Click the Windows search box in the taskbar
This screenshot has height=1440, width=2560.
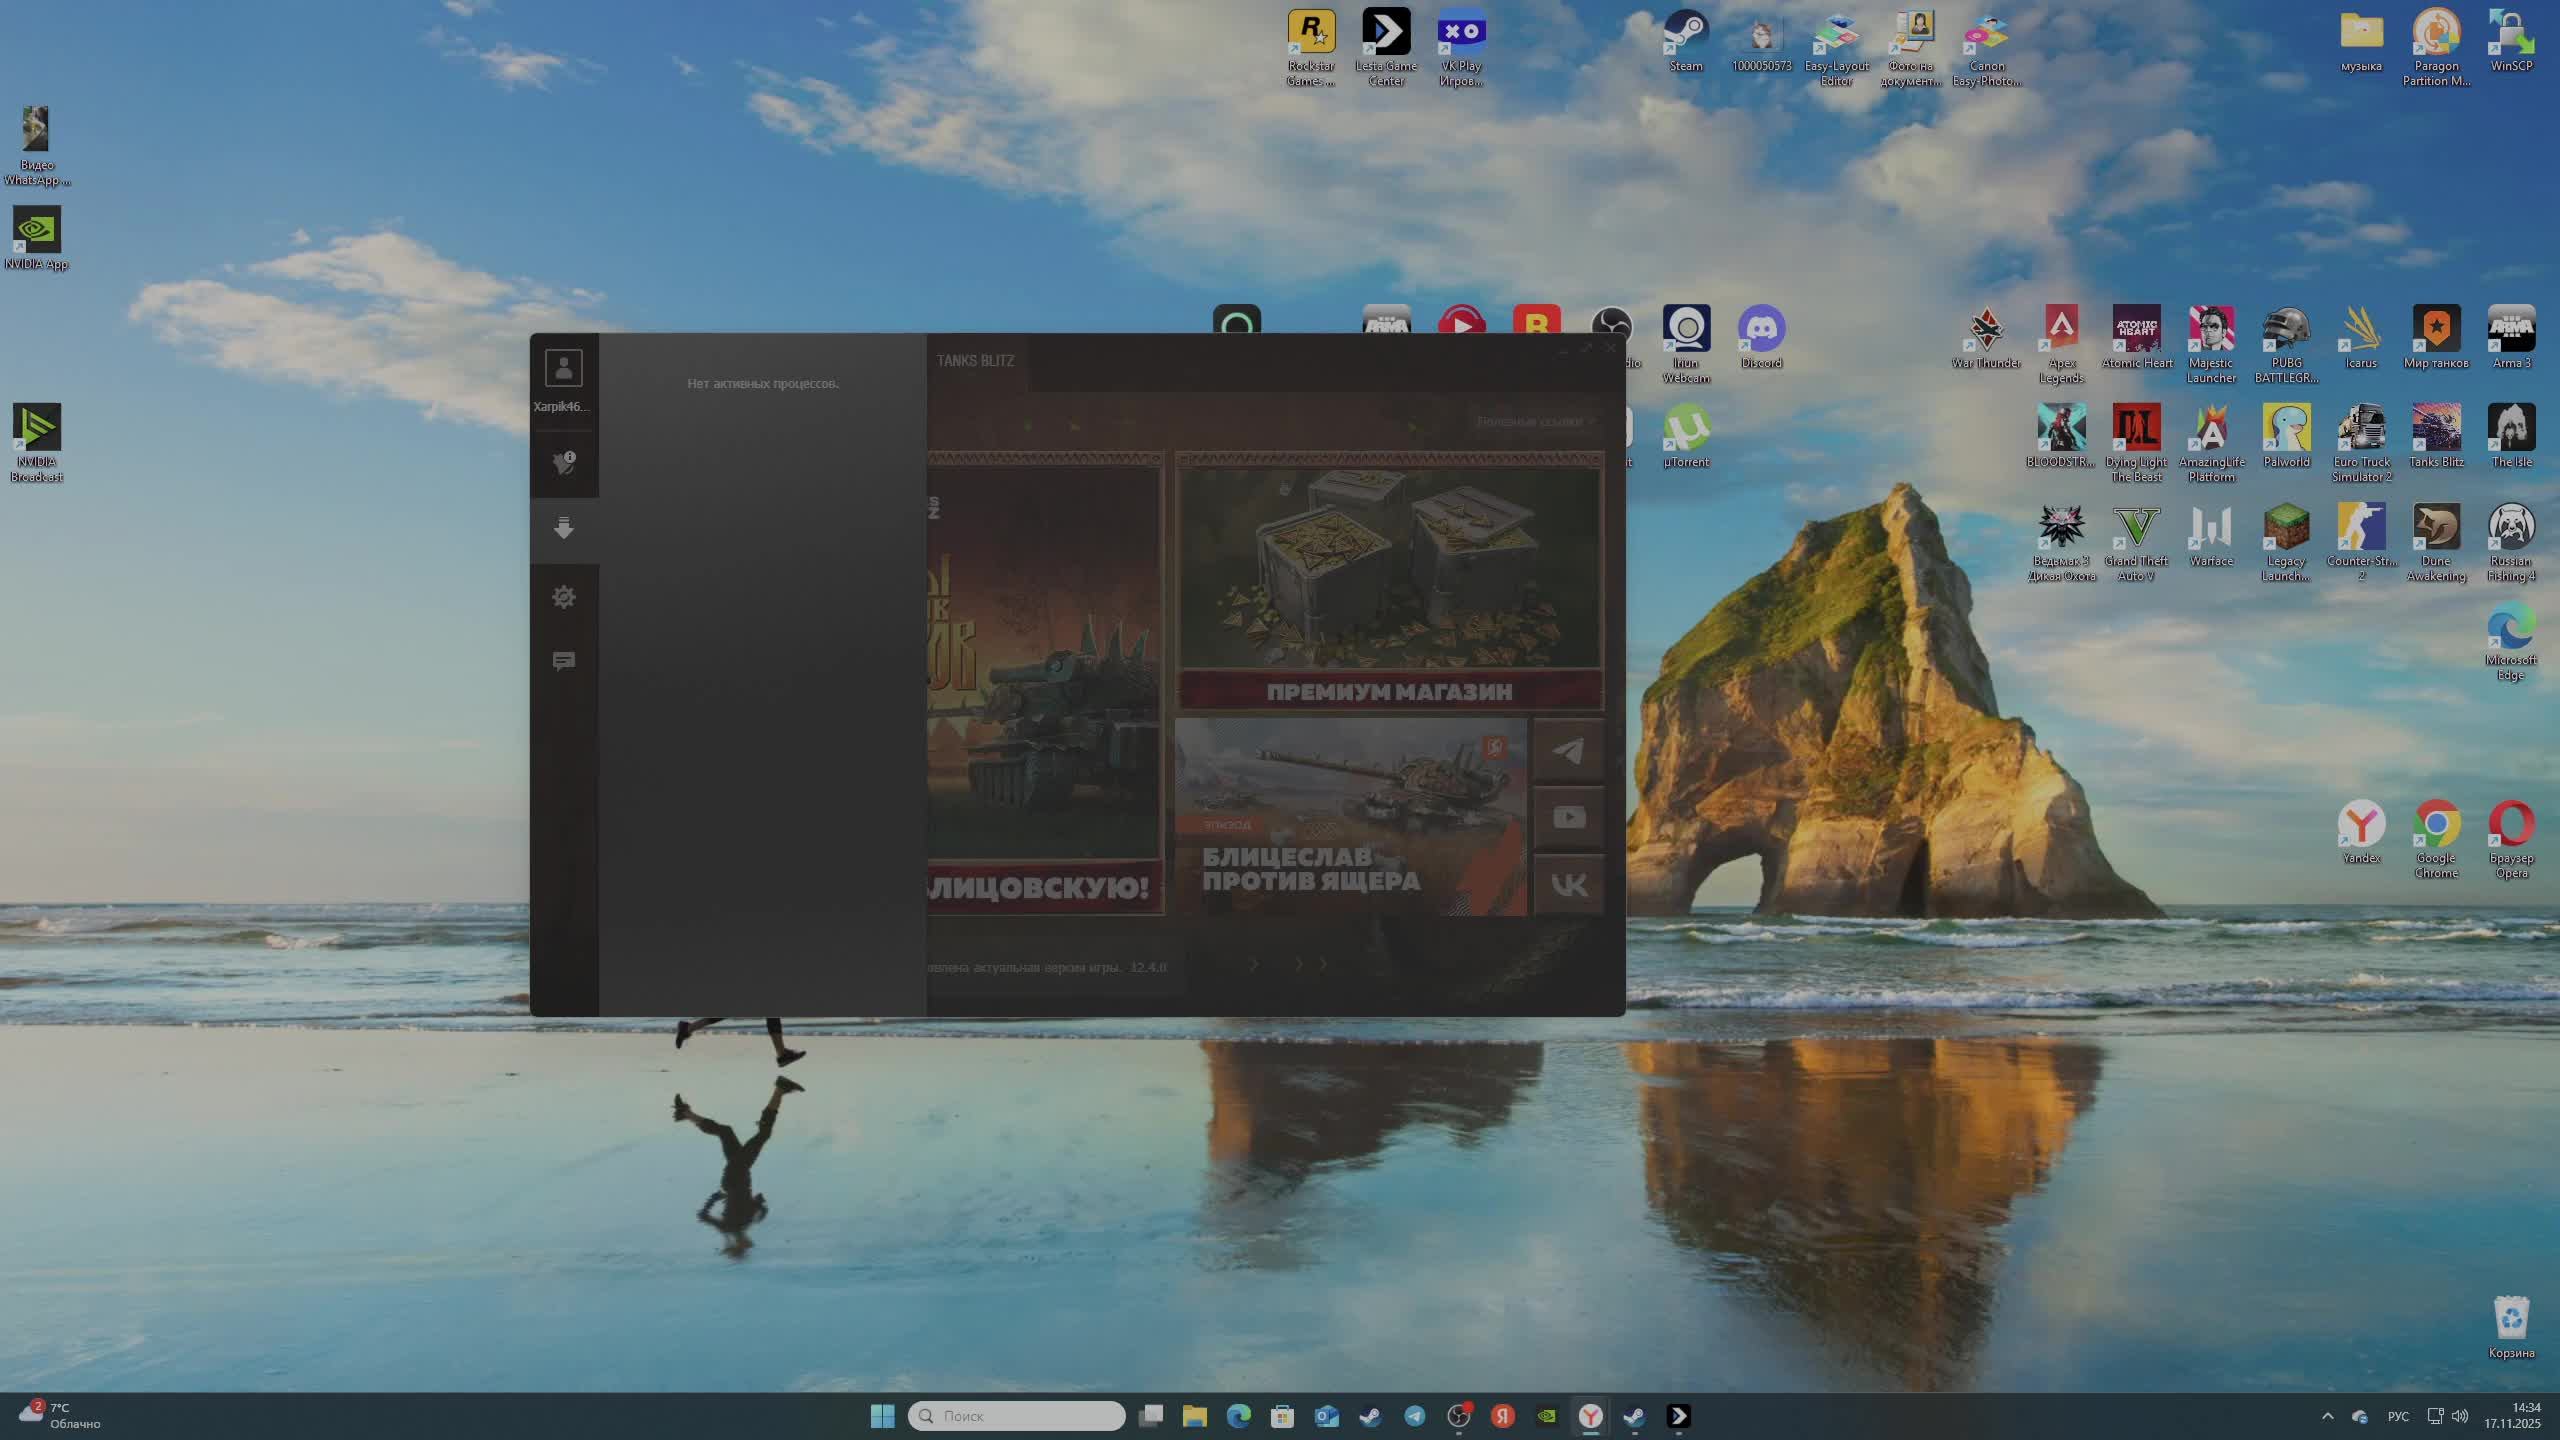point(1016,1416)
